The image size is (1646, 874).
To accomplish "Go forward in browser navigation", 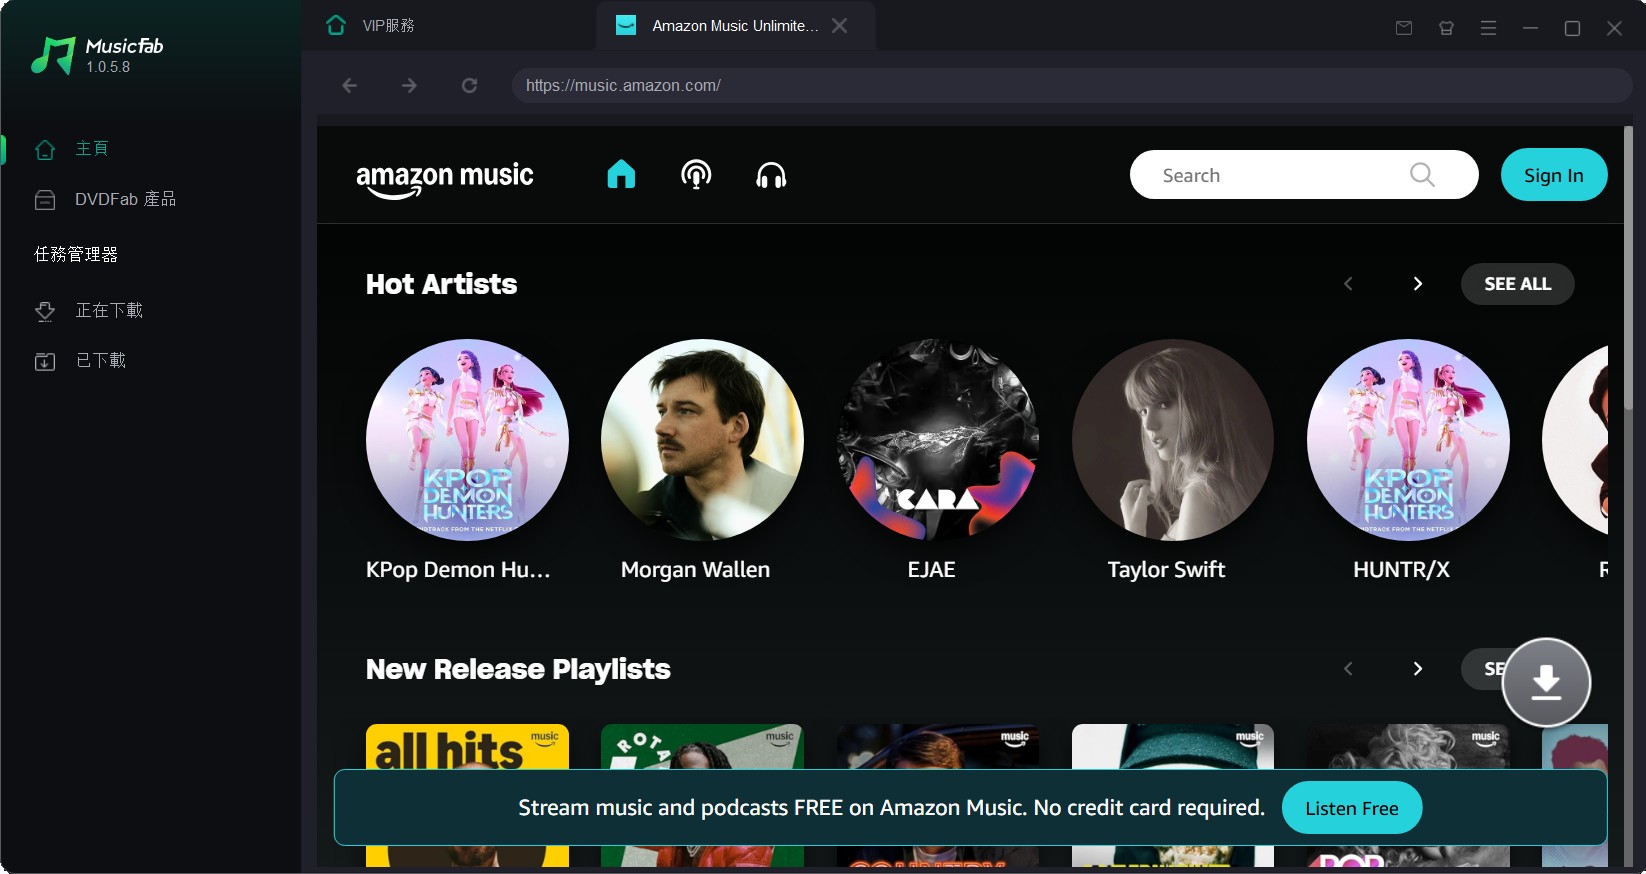I will (x=409, y=86).
